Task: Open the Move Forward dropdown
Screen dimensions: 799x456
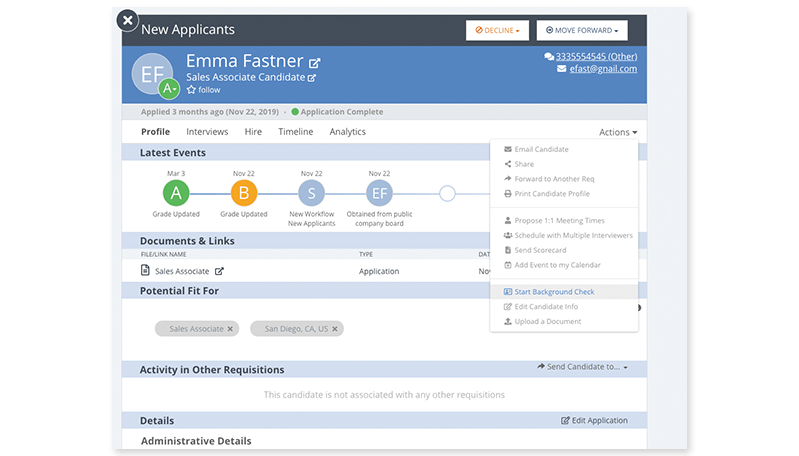Action: coord(581,30)
